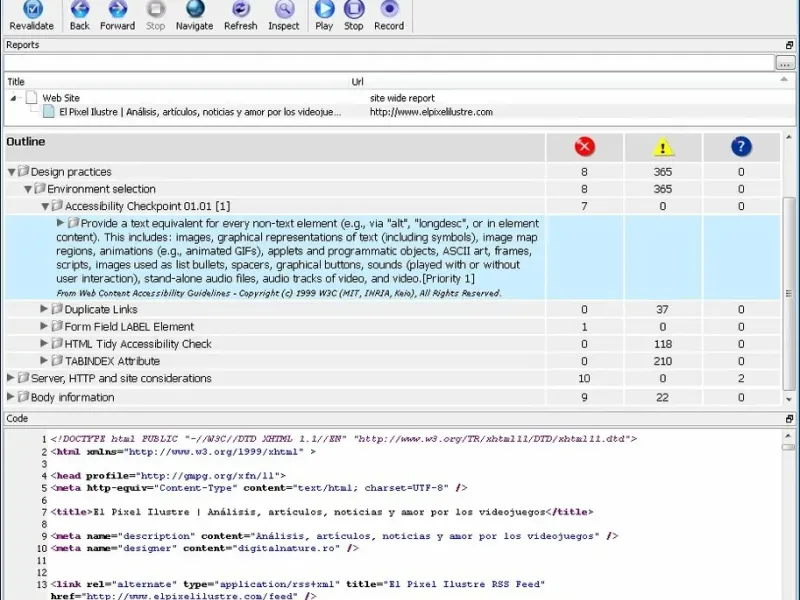Open Navigate globe icon
This screenshot has width=800, height=600.
[x=194, y=9]
